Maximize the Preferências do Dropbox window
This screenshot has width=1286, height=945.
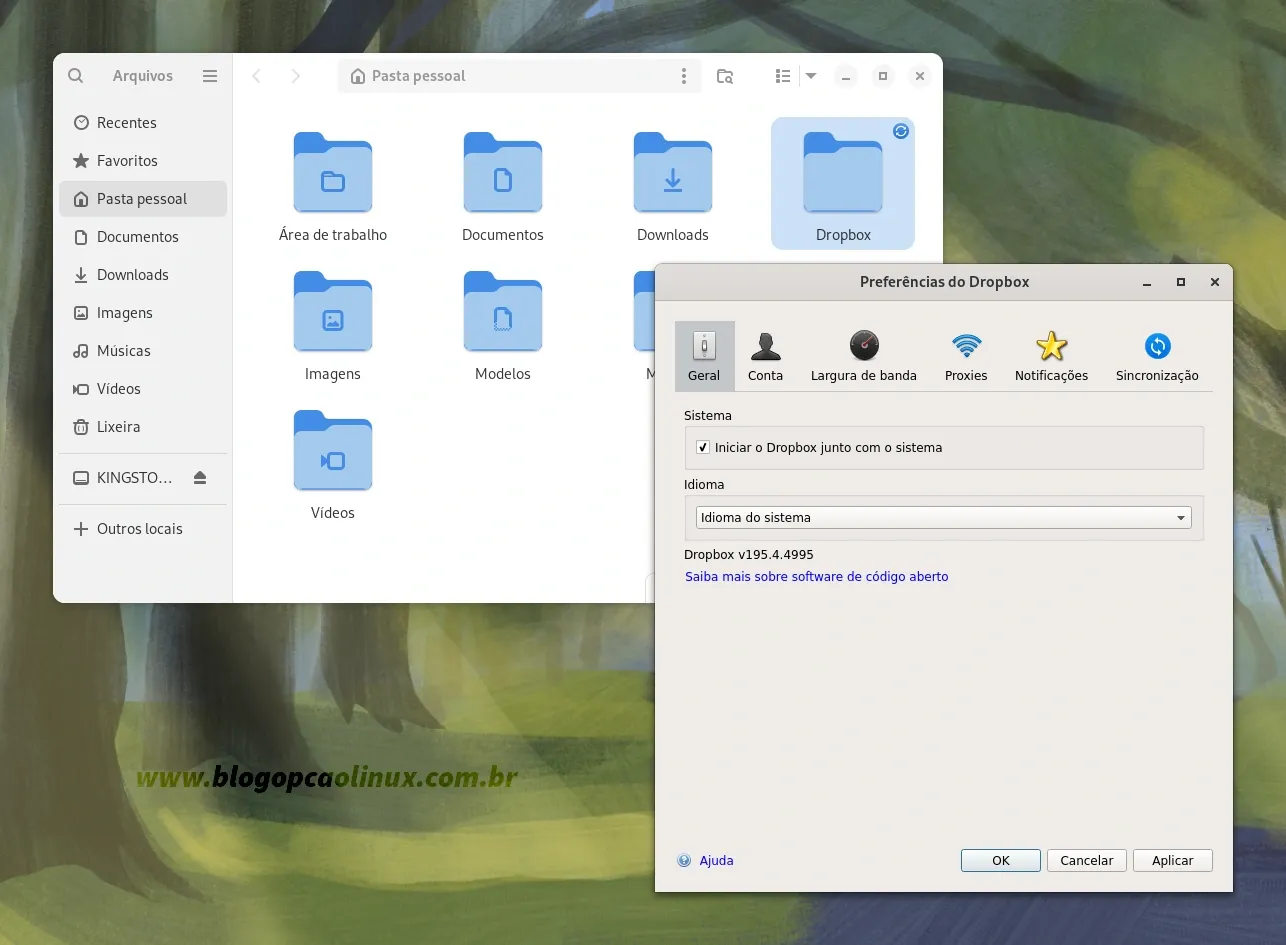click(1181, 282)
